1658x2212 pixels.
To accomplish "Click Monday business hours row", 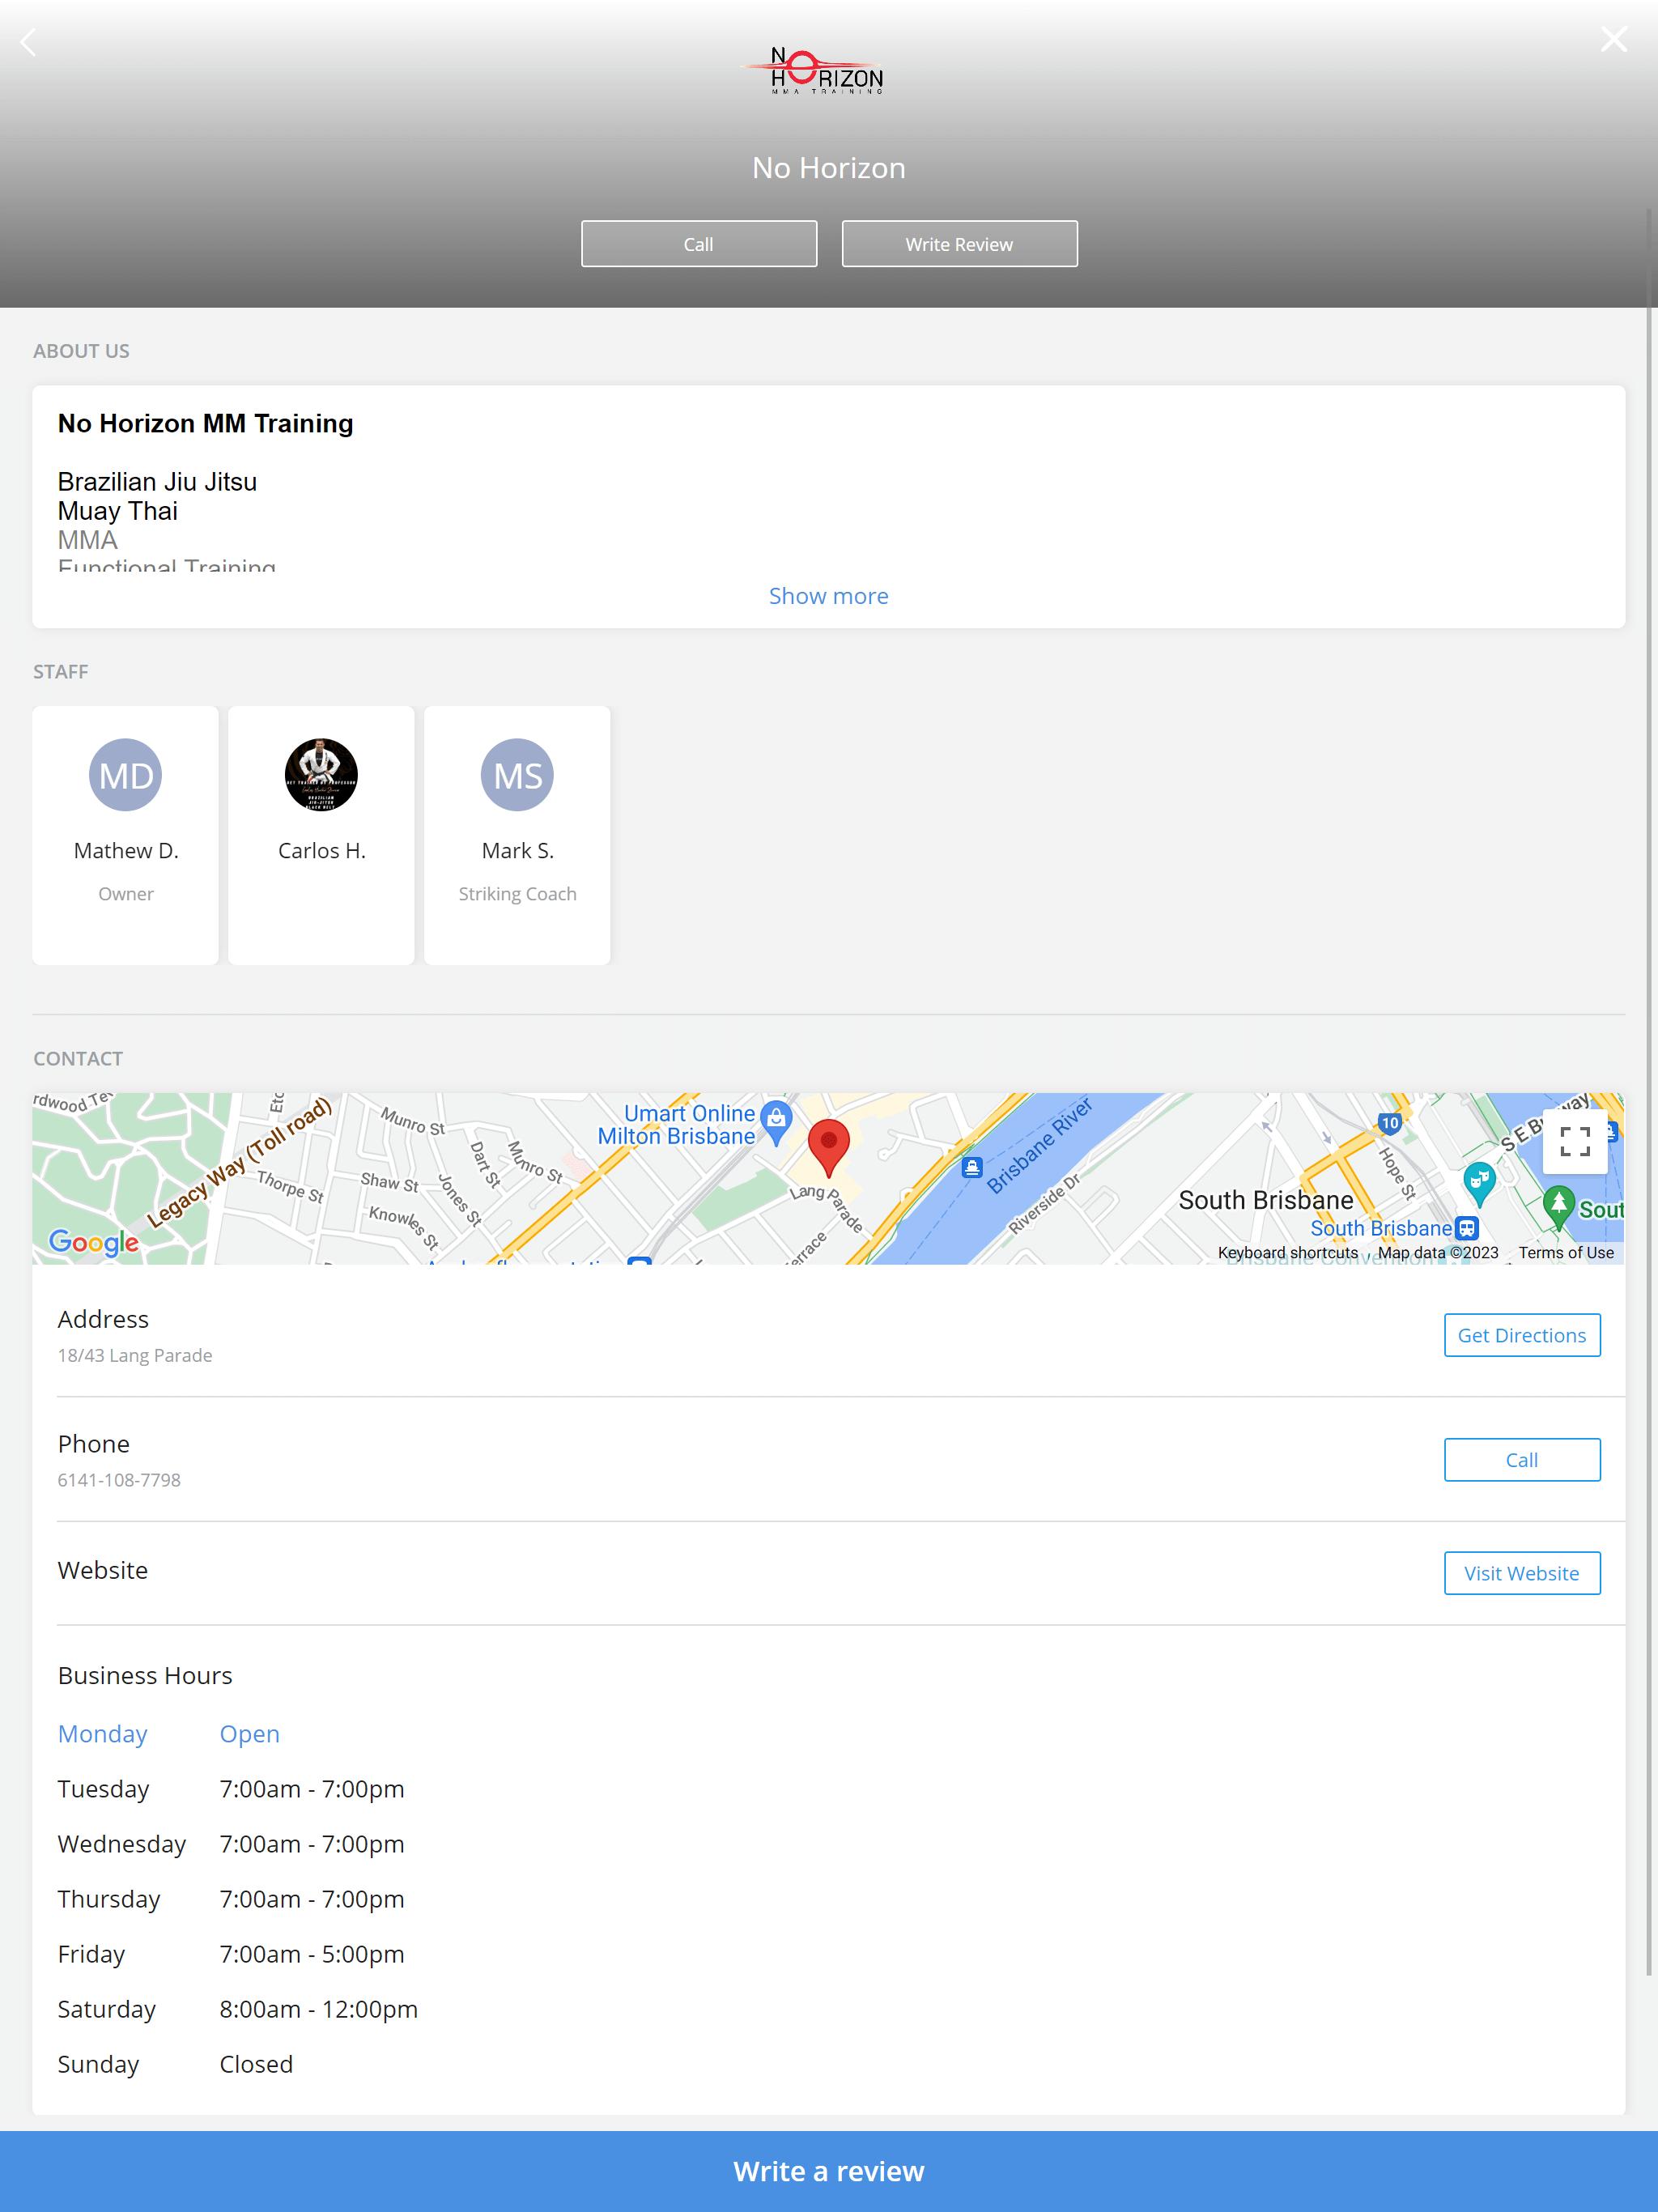I will [x=169, y=1734].
